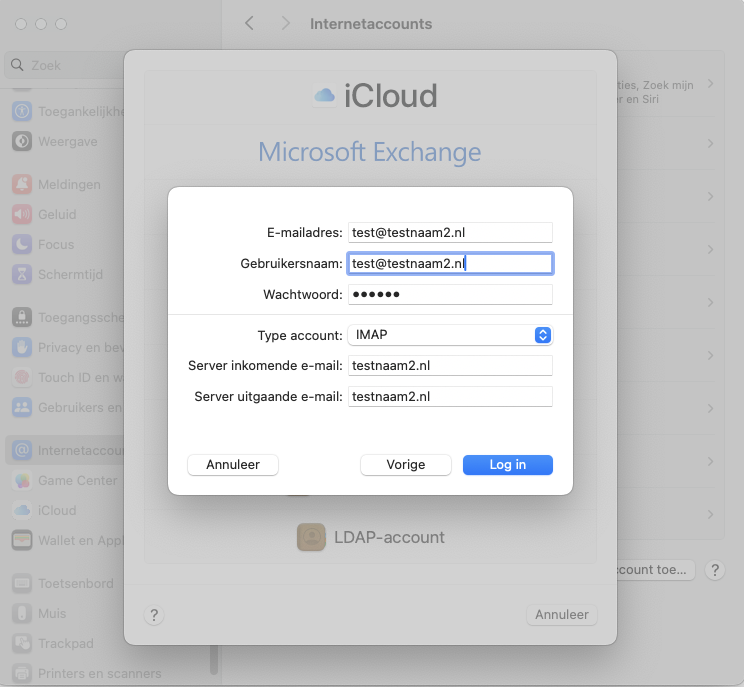
Task: Open Schermtijd hourglass icon
Action: 22,274
